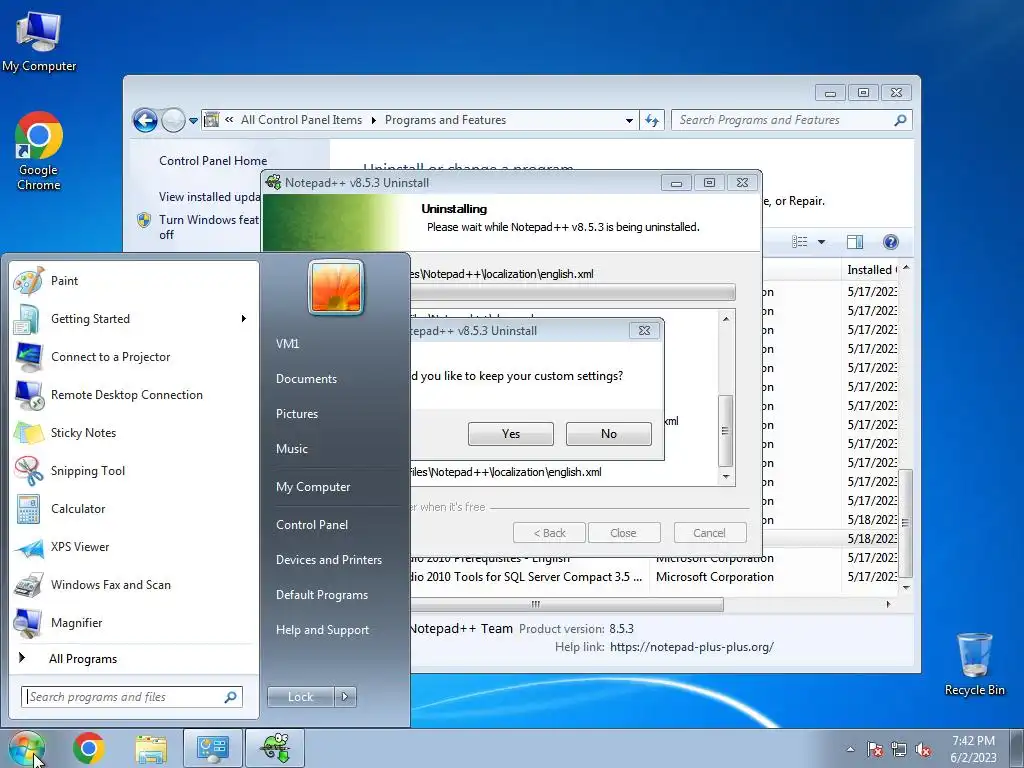This screenshot has width=1024, height=768.
Task: Open Documents from Start menu
Action: pos(306,379)
